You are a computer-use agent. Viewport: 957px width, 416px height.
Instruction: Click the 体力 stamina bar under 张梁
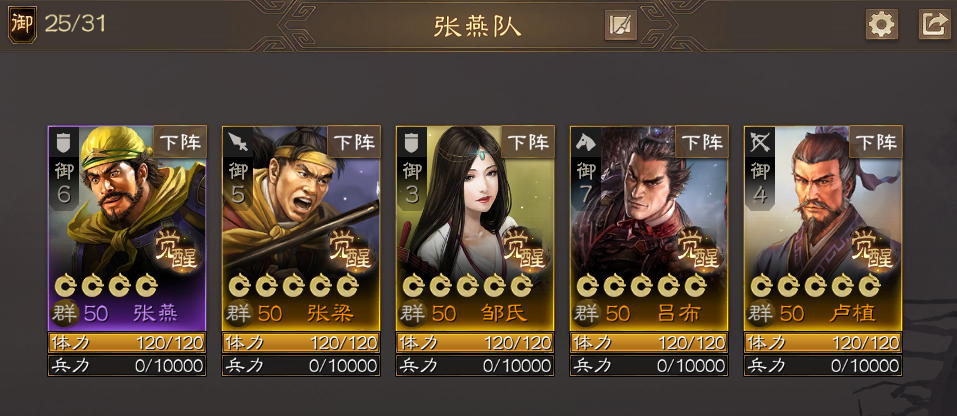301,342
